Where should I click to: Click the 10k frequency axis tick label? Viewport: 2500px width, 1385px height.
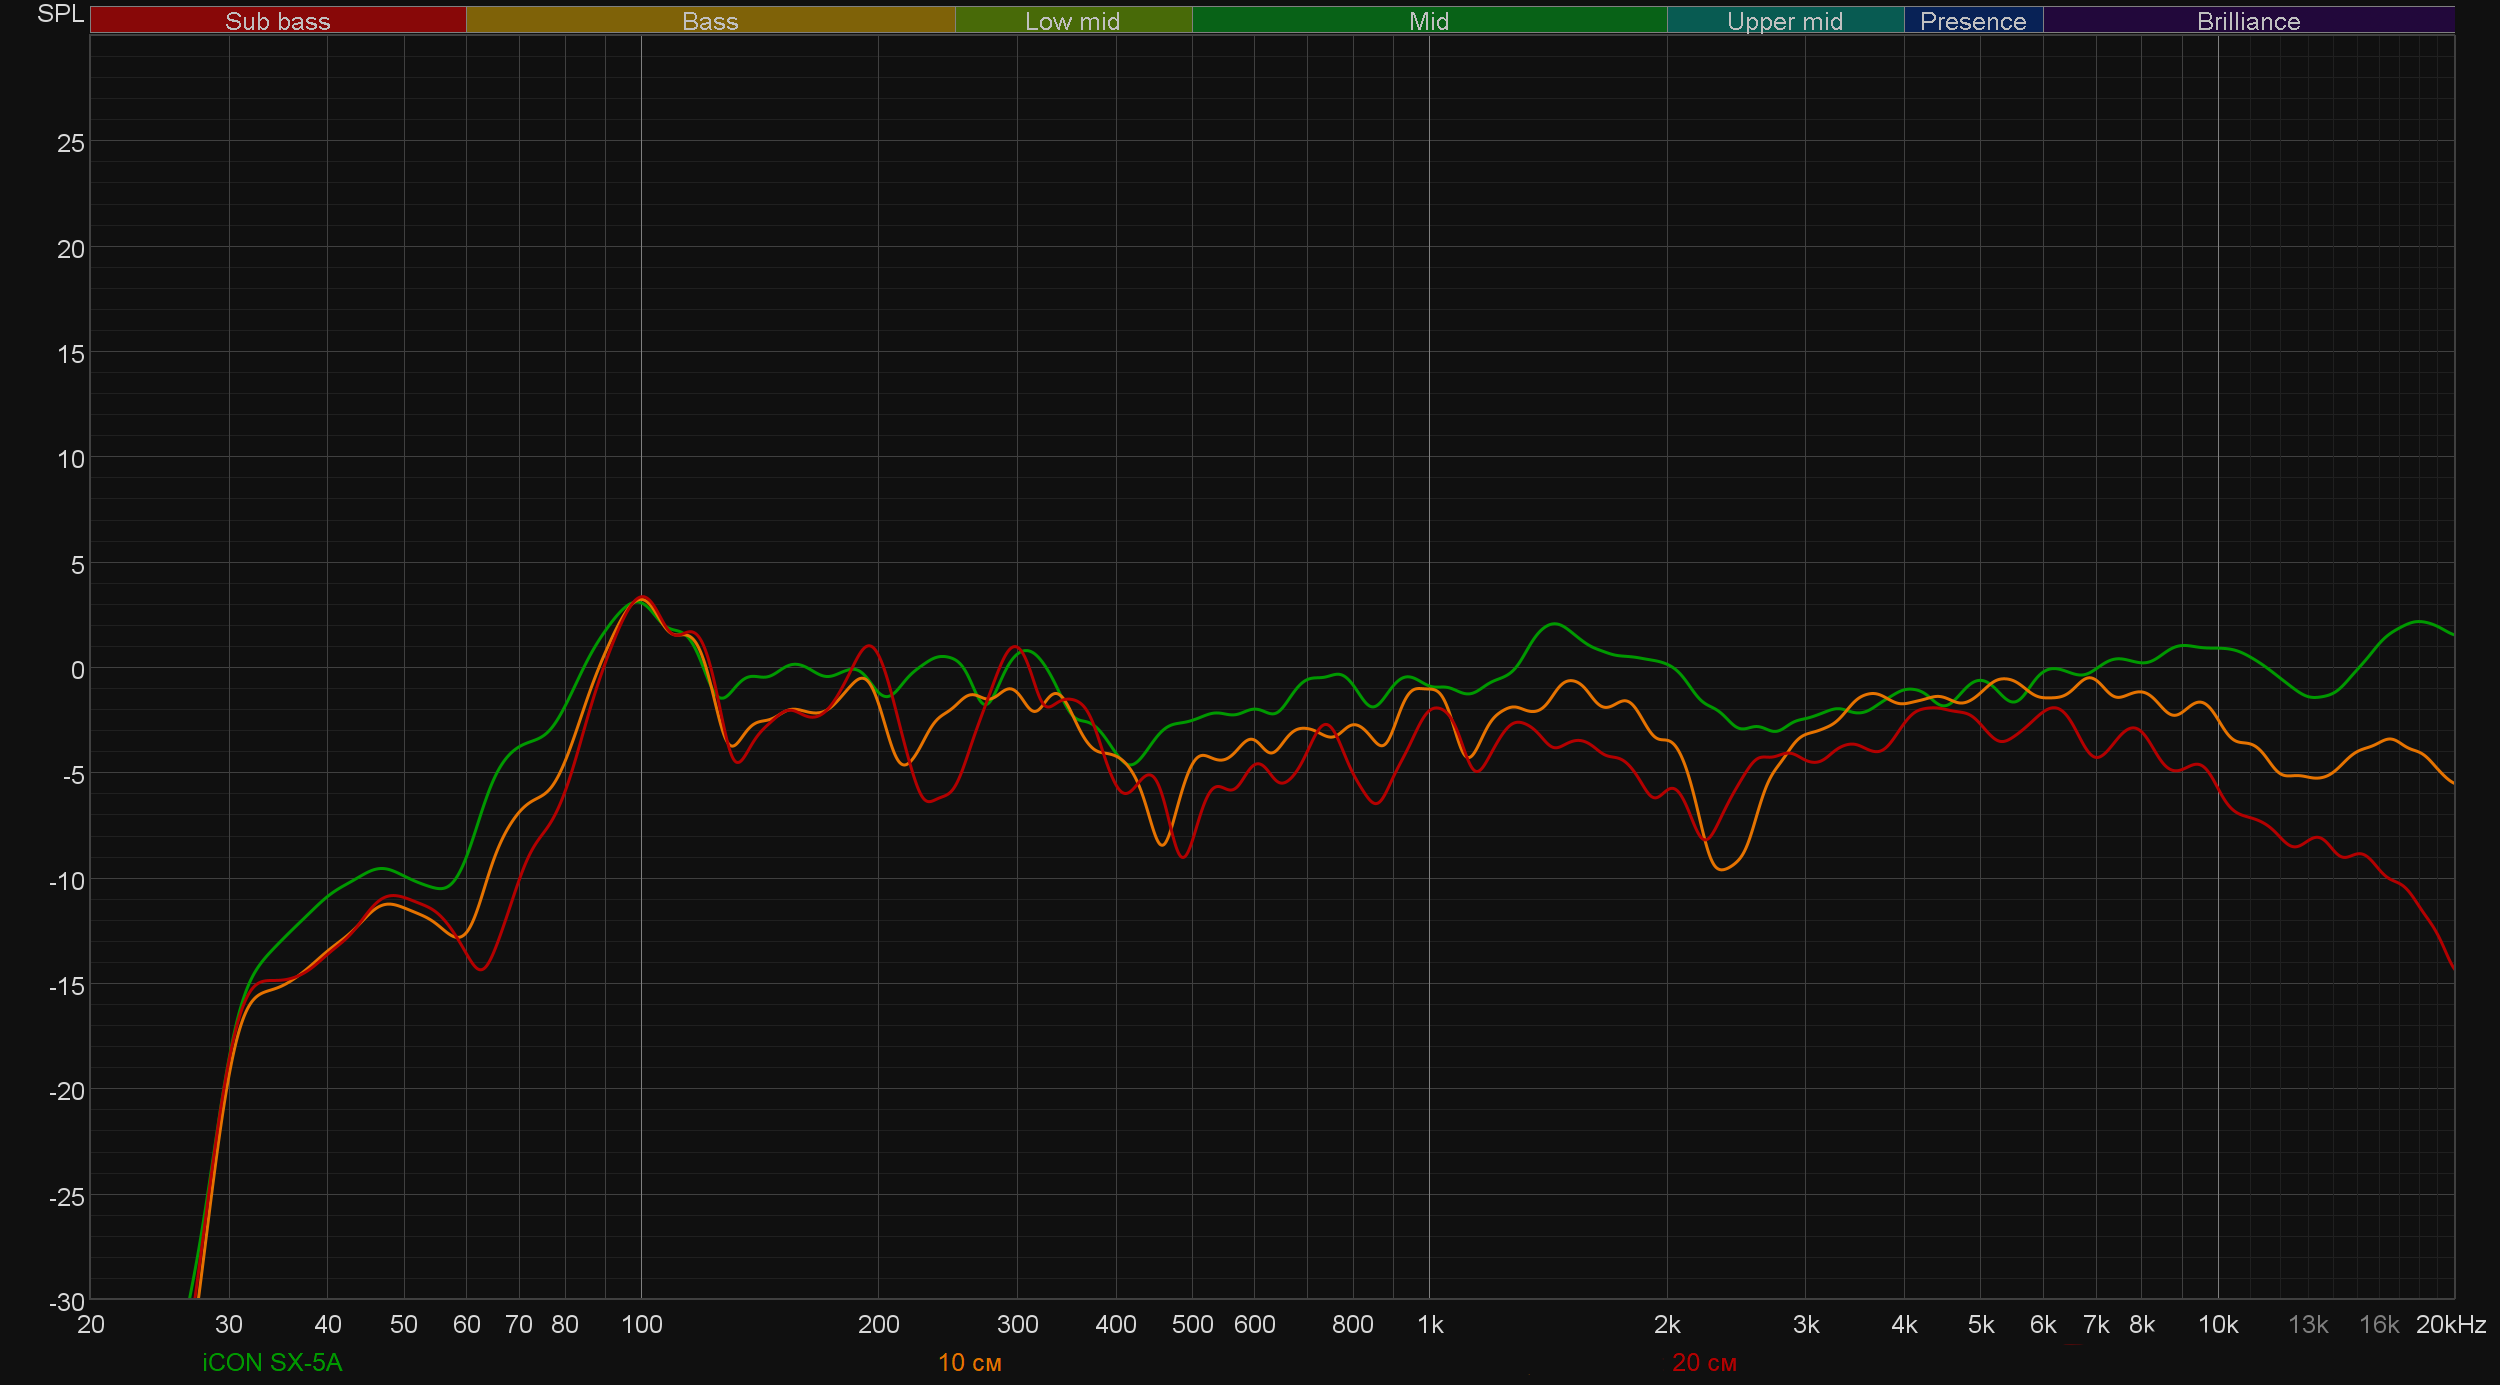click(2218, 1324)
